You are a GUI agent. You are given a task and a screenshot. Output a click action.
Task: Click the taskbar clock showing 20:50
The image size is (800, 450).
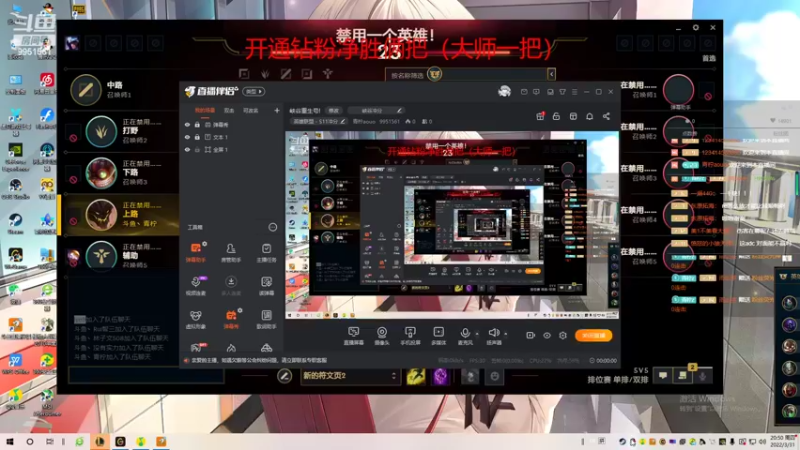[x=780, y=441]
